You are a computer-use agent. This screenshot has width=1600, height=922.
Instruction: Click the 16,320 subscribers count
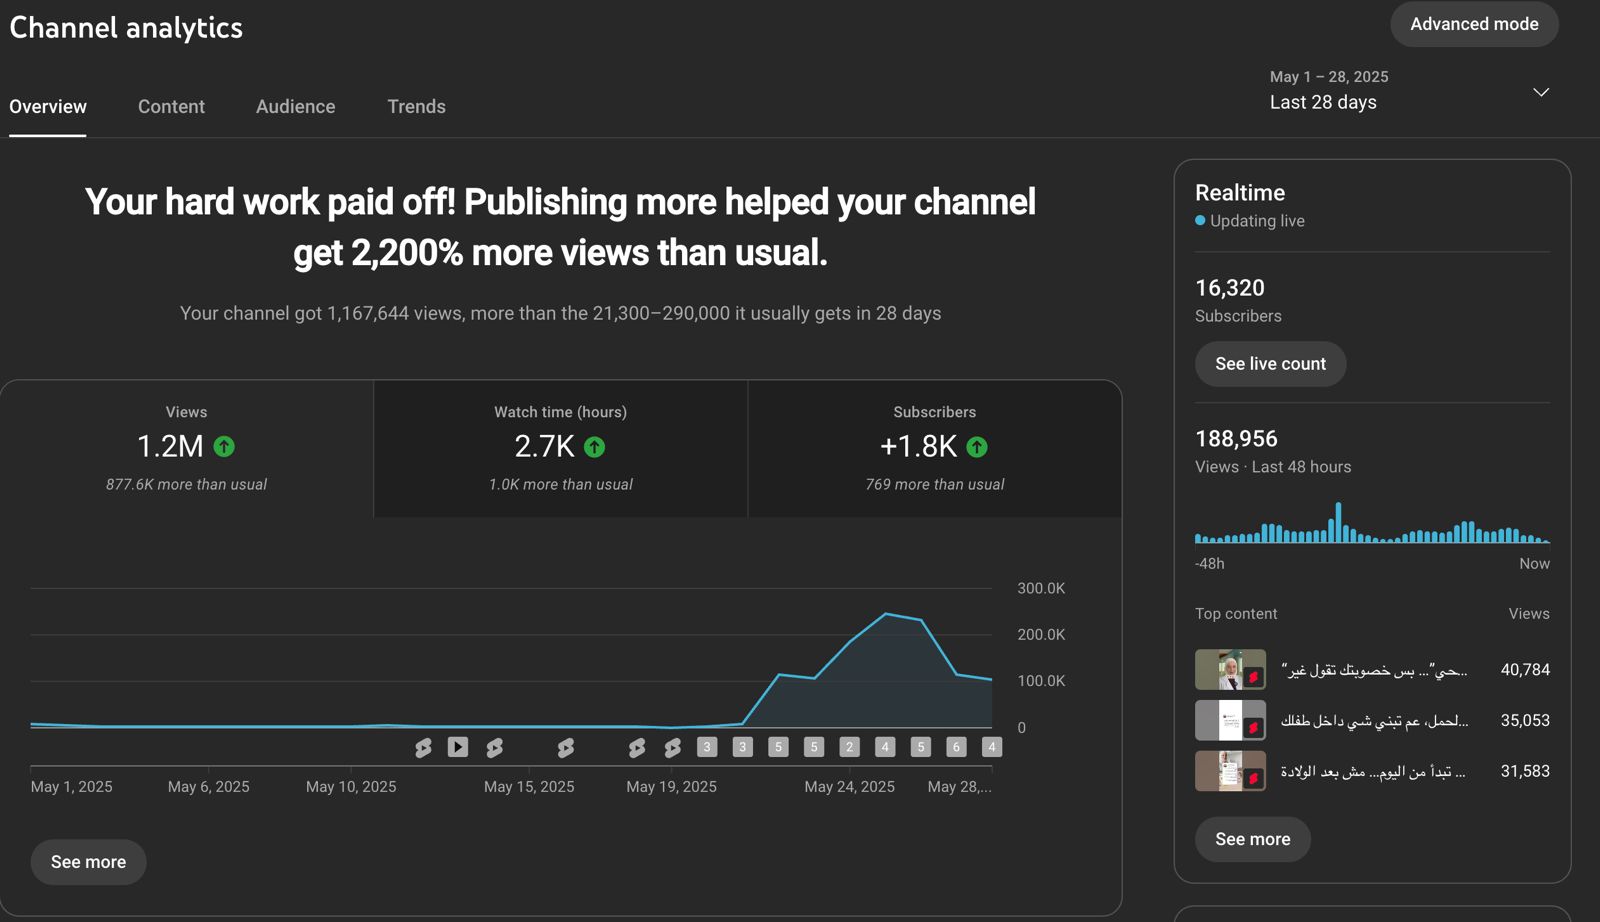point(1230,288)
